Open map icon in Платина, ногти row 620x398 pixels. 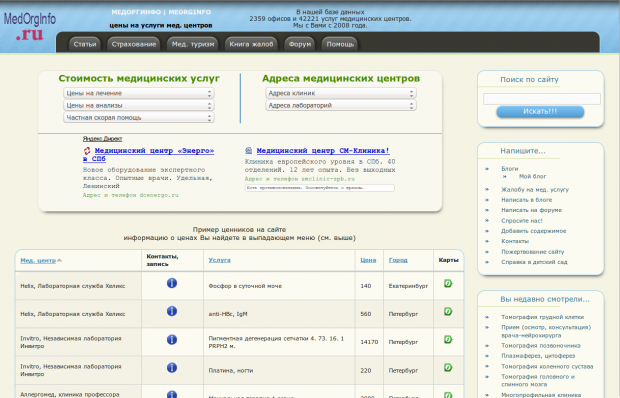(448, 368)
